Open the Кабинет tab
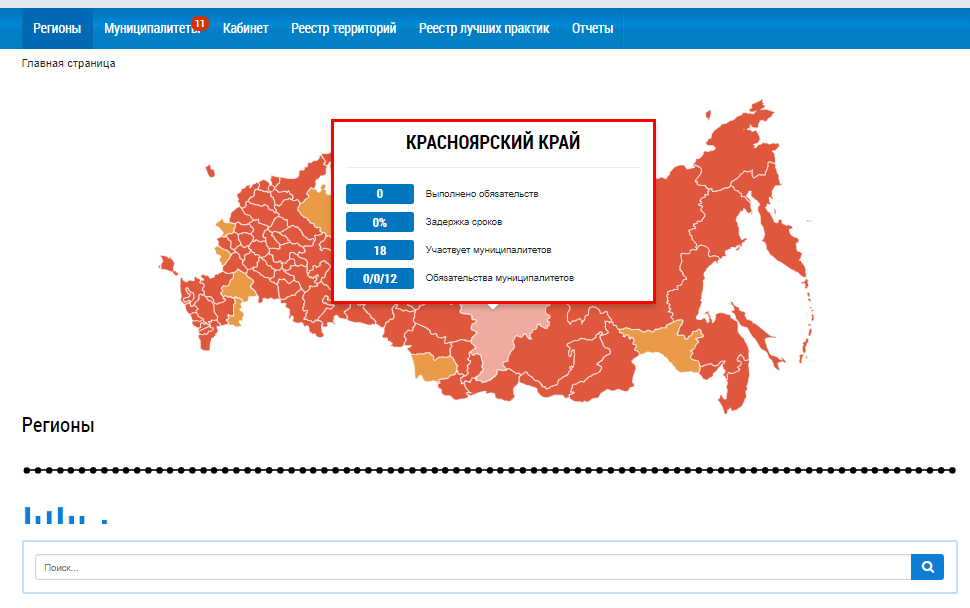970x608 pixels. (x=246, y=28)
